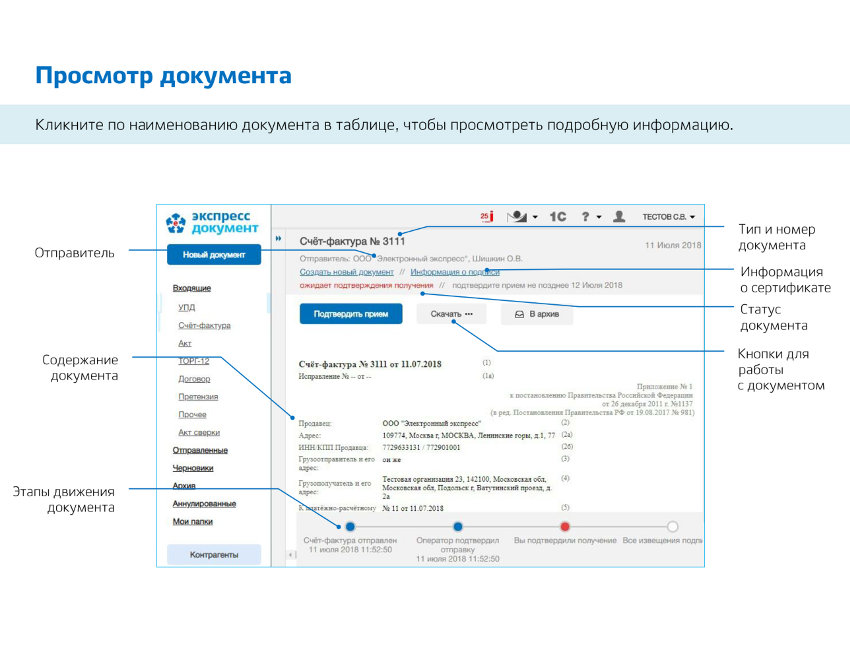Click date 11 Июля 2018
The height and width of the screenshot is (650, 850).
point(673,245)
